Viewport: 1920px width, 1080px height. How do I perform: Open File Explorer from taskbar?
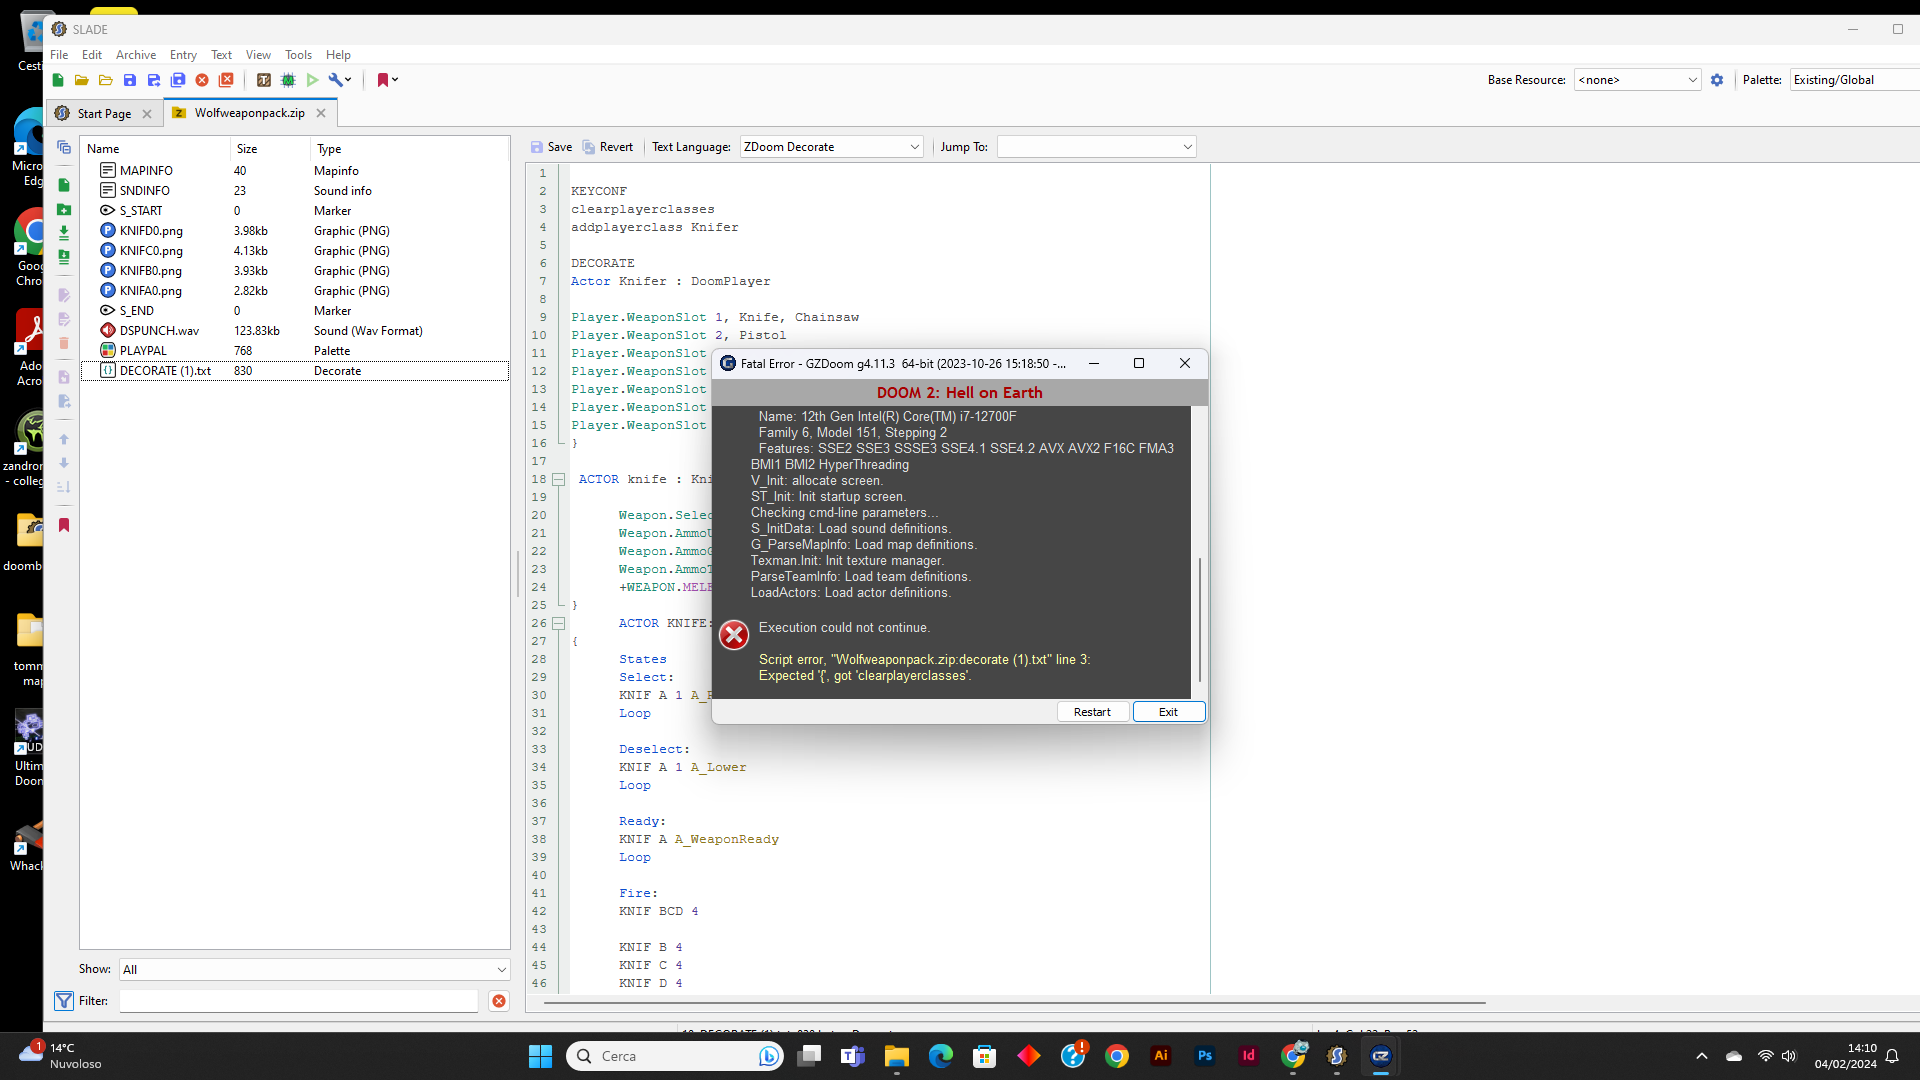pos(896,1056)
